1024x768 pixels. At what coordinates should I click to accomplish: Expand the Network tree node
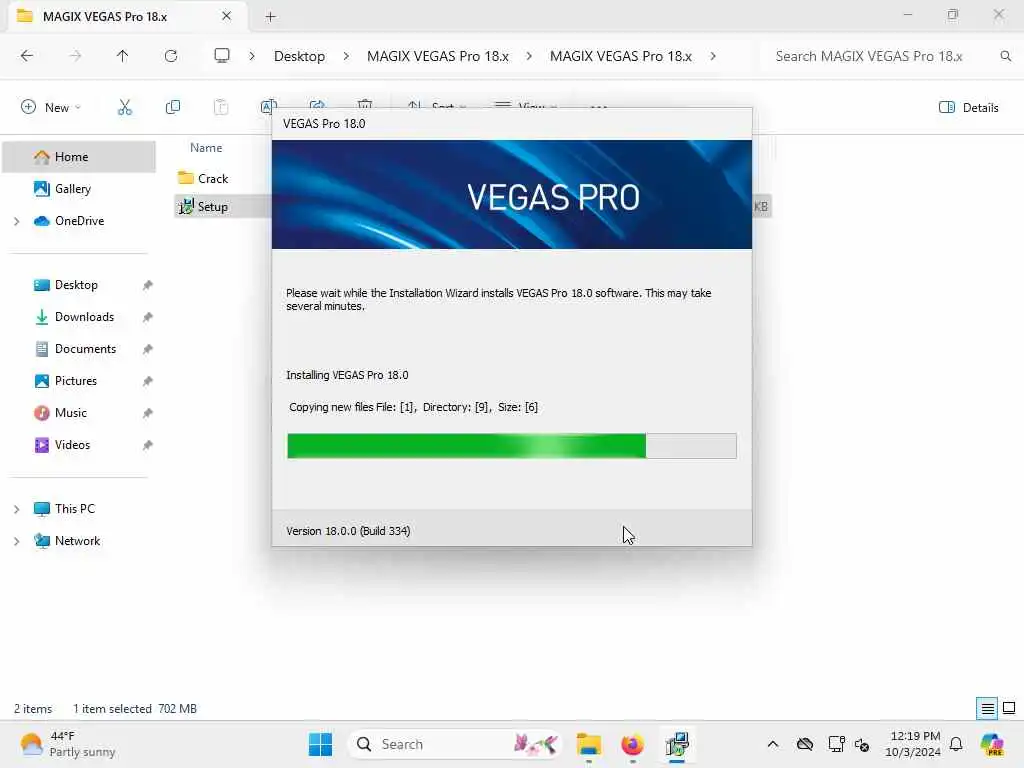click(16, 541)
